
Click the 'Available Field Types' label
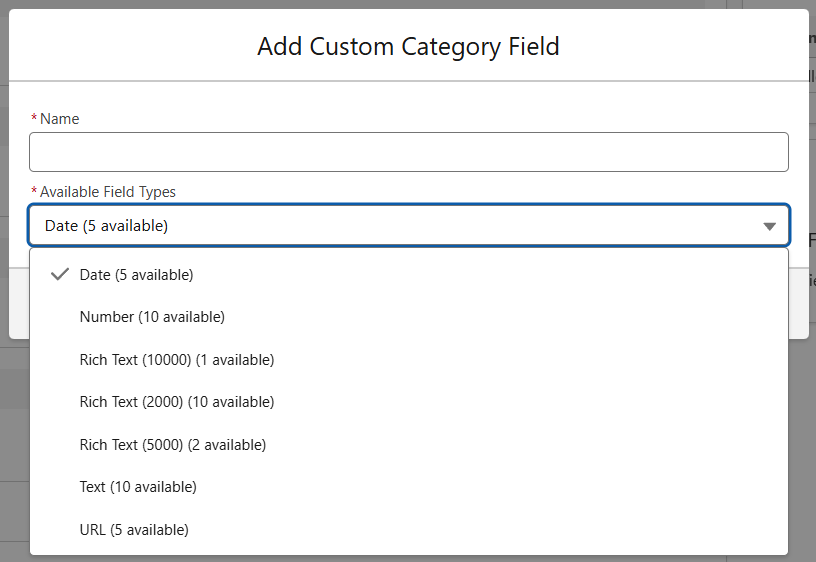point(108,192)
